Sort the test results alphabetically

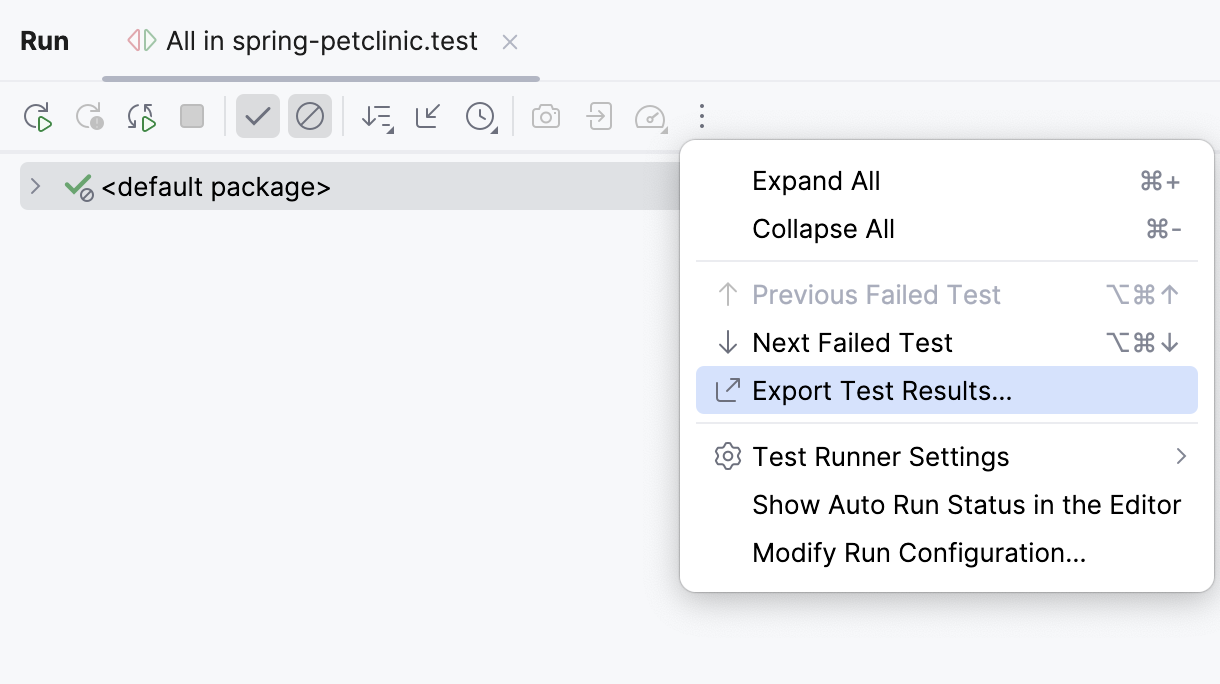(377, 116)
